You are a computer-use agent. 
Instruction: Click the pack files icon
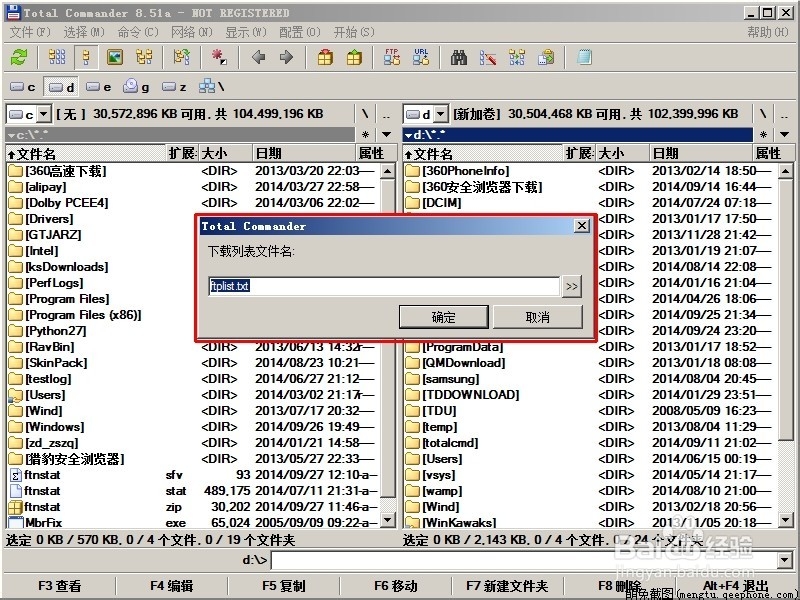pos(325,57)
